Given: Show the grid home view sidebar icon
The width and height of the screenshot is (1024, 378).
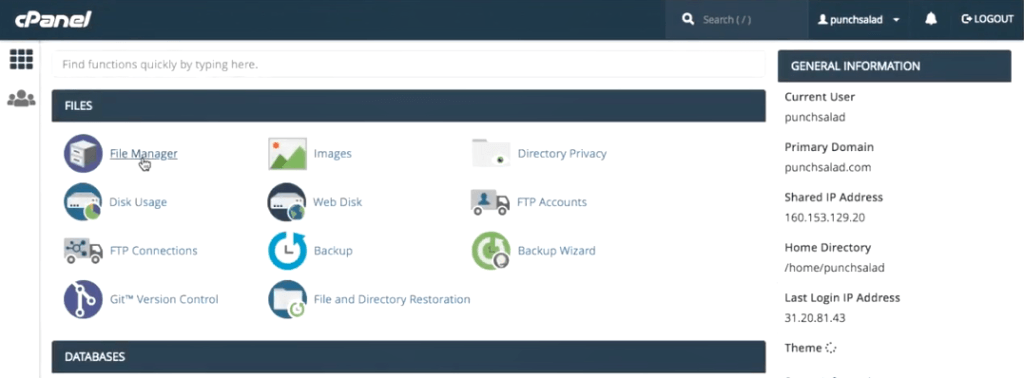Looking at the screenshot, I should 21,59.
